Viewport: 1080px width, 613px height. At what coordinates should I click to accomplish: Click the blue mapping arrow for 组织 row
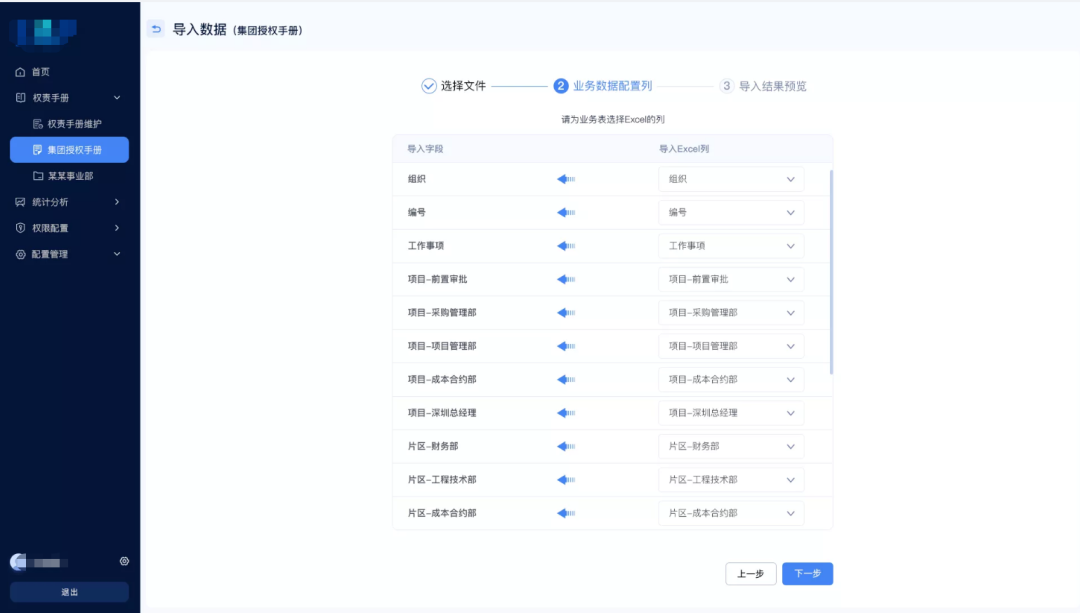click(566, 179)
